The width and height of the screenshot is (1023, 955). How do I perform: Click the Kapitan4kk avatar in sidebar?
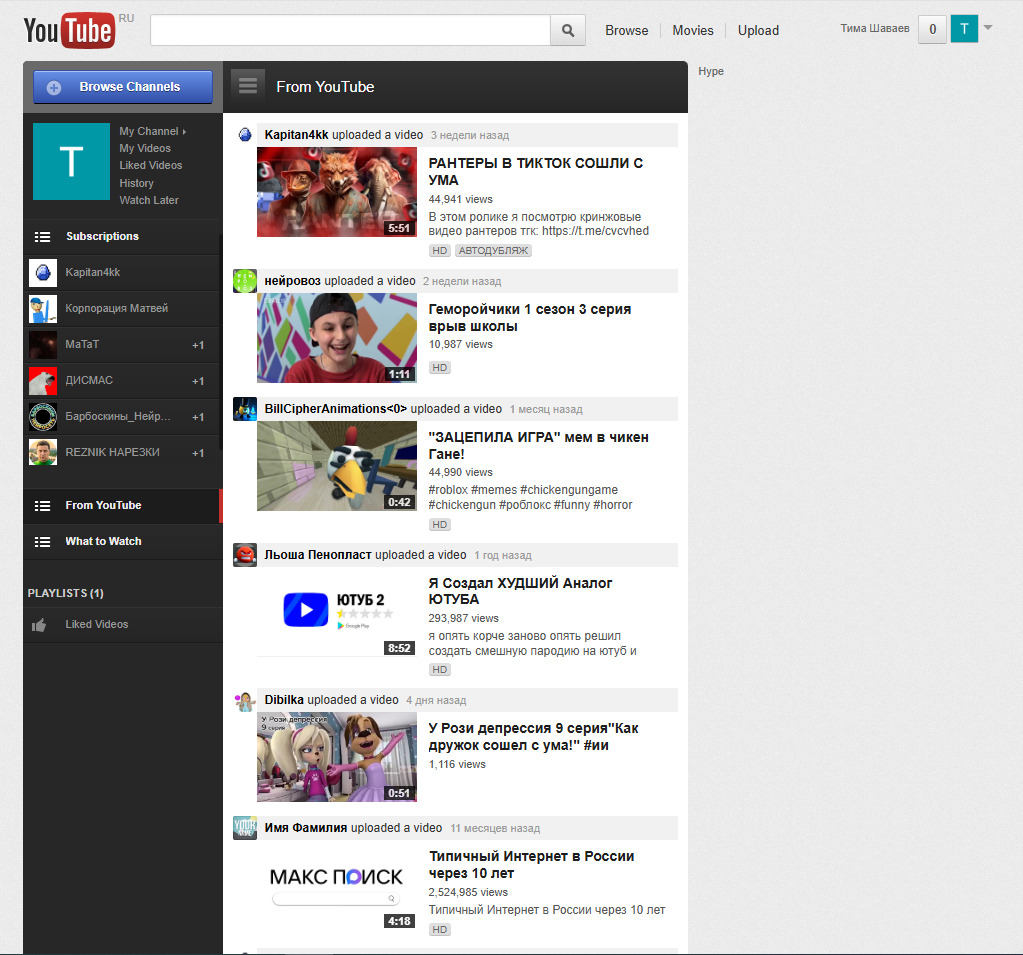pos(43,273)
